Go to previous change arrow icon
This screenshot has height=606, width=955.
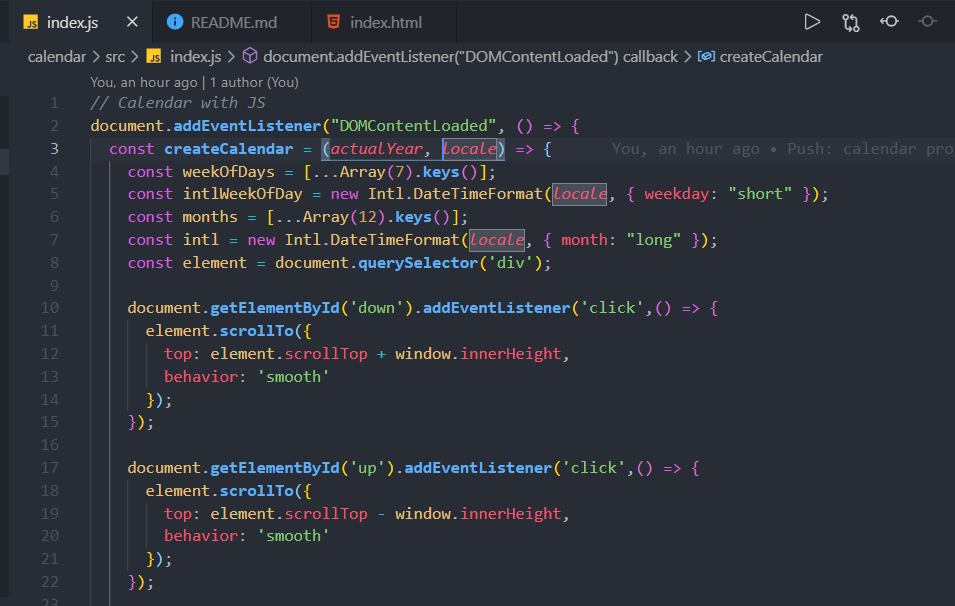[x=889, y=21]
